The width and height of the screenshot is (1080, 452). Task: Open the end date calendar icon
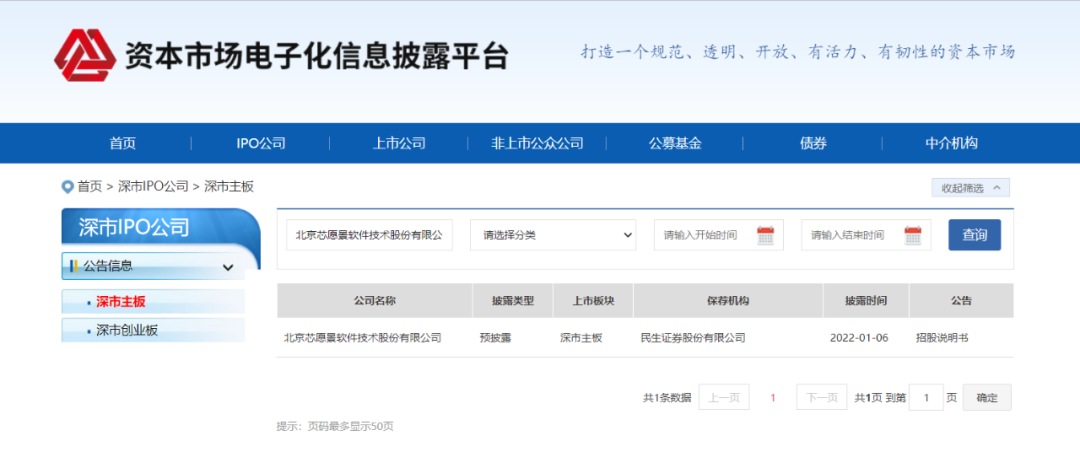point(913,235)
